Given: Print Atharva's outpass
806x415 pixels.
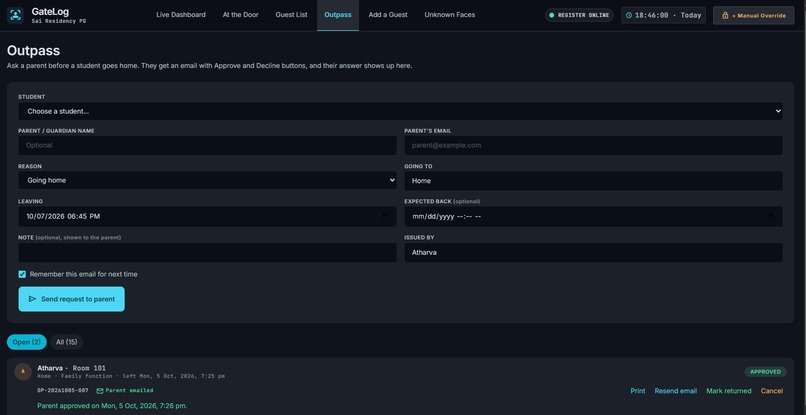Looking at the screenshot, I should point(638,391).
